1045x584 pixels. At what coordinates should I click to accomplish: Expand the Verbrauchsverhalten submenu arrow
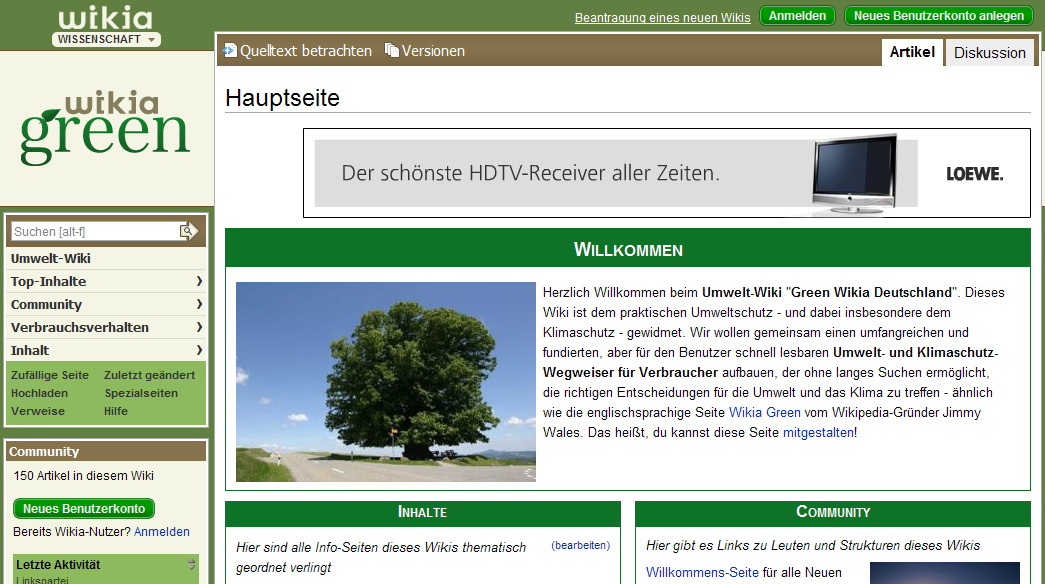click(x=199, y=327)
